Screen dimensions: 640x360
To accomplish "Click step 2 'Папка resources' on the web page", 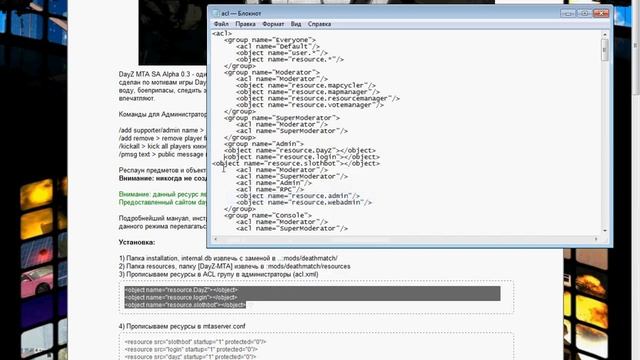I will (x=235, y=267).
